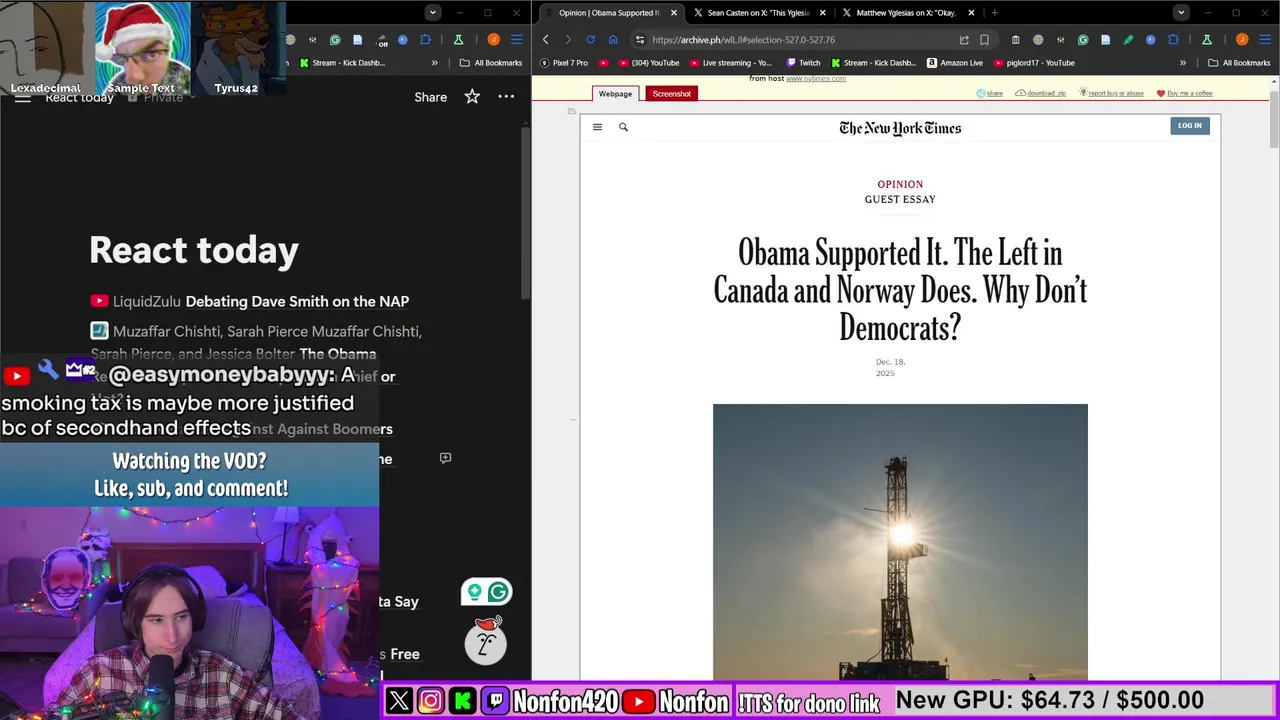The width and height of the screenshot is (1280, 720).
Task: Click share icon inside the archive.ph address bar
Action: (964, 40)
